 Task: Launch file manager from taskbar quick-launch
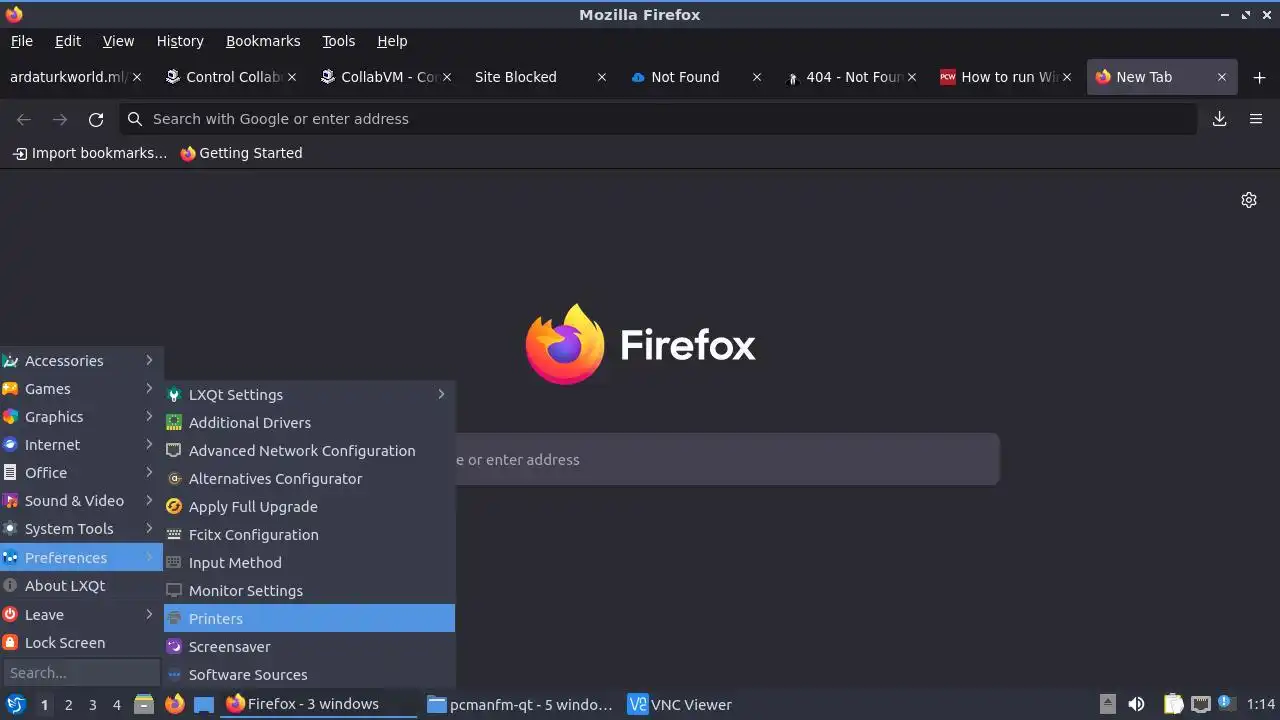(x=144, y=704)
